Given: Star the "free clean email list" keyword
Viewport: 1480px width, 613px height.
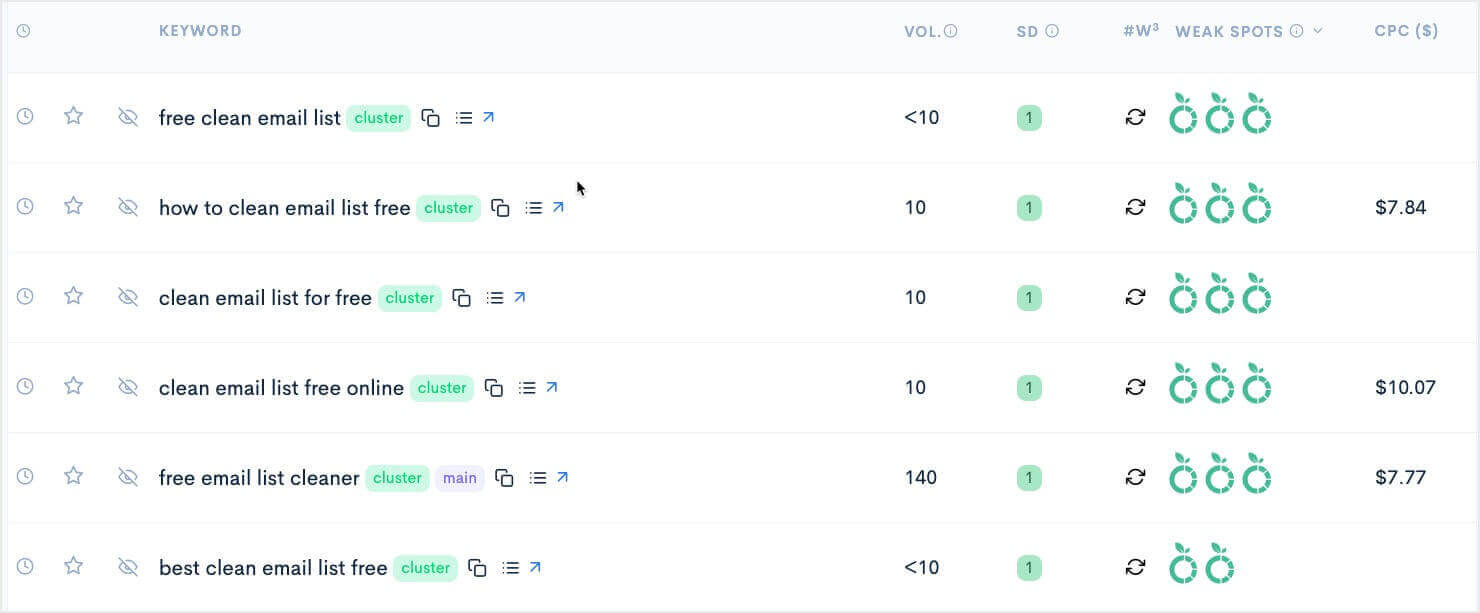Looking at the screenshot, I should [x=73, y=116].
